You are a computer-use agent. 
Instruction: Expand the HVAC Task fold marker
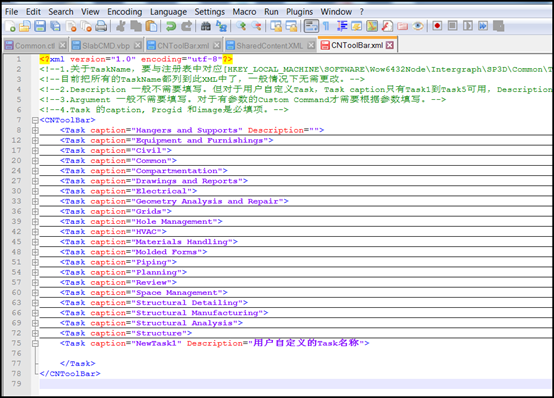point(35,232)
